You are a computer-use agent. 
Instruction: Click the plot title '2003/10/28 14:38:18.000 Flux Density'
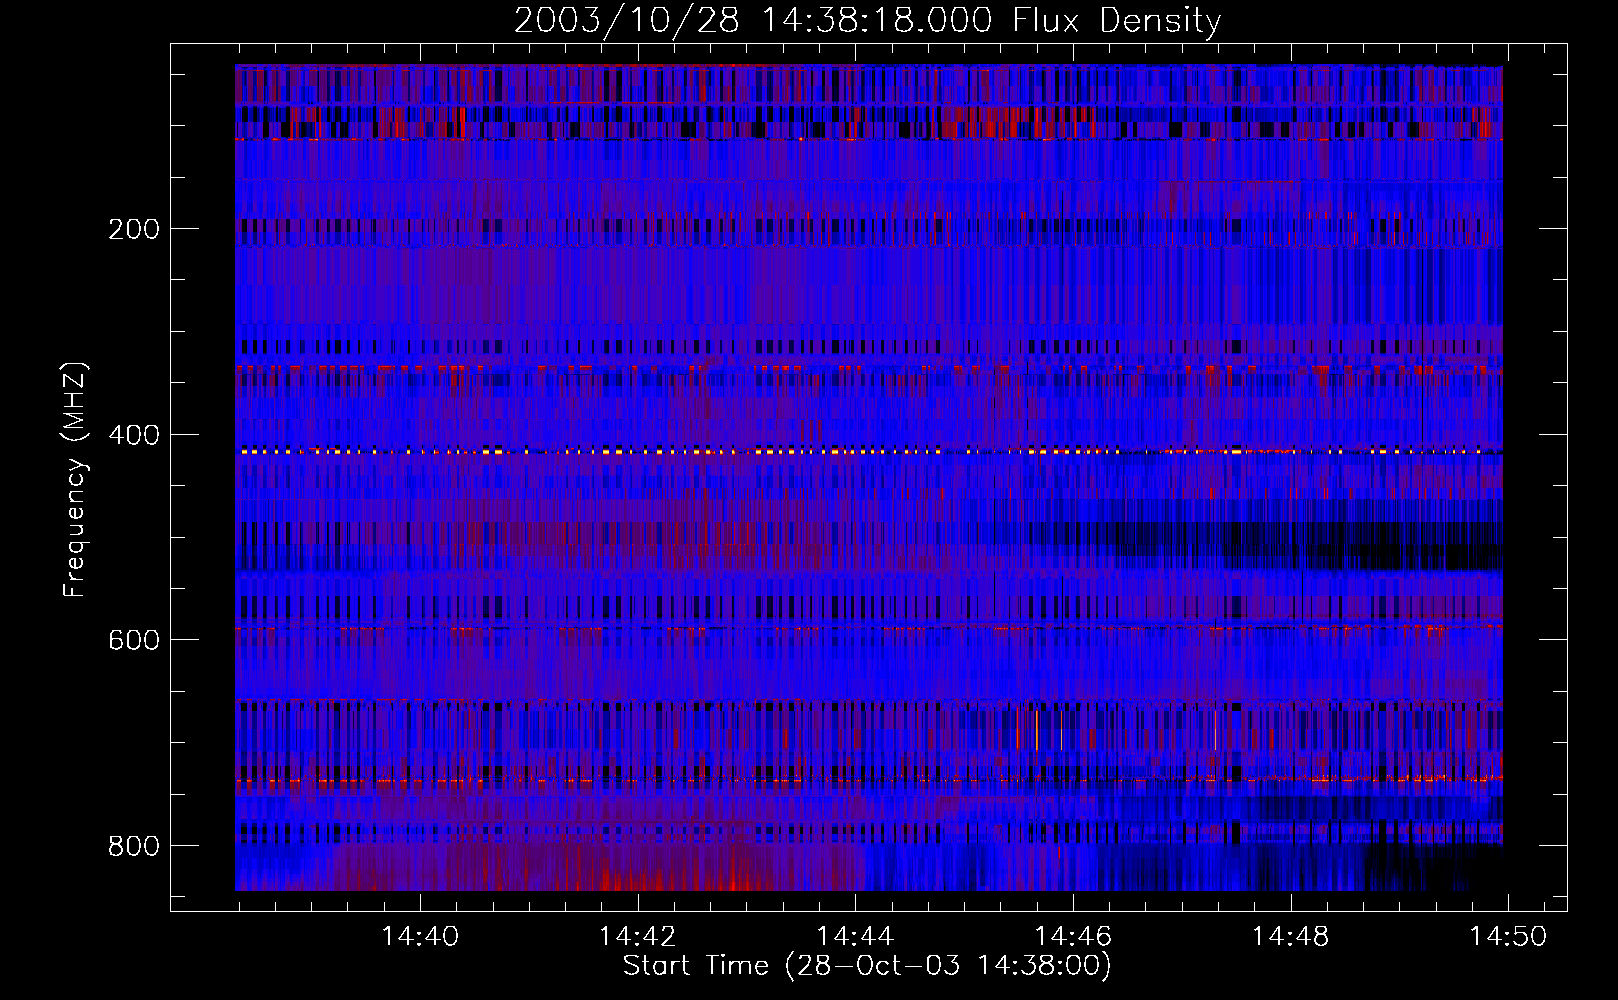[868, 21]
